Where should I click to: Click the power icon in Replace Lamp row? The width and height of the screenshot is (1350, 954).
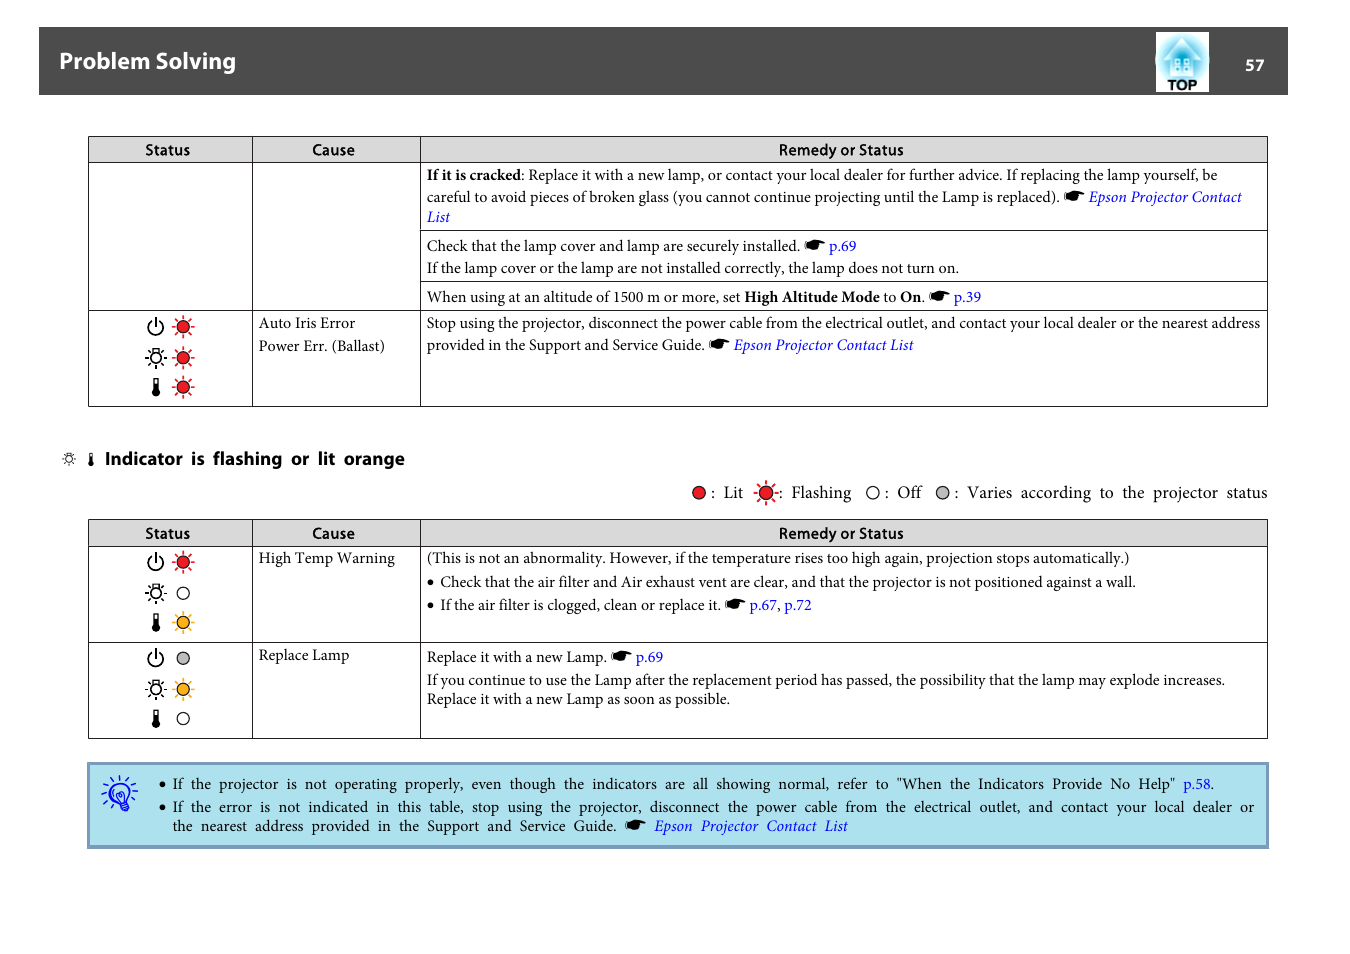coord(155,658)
